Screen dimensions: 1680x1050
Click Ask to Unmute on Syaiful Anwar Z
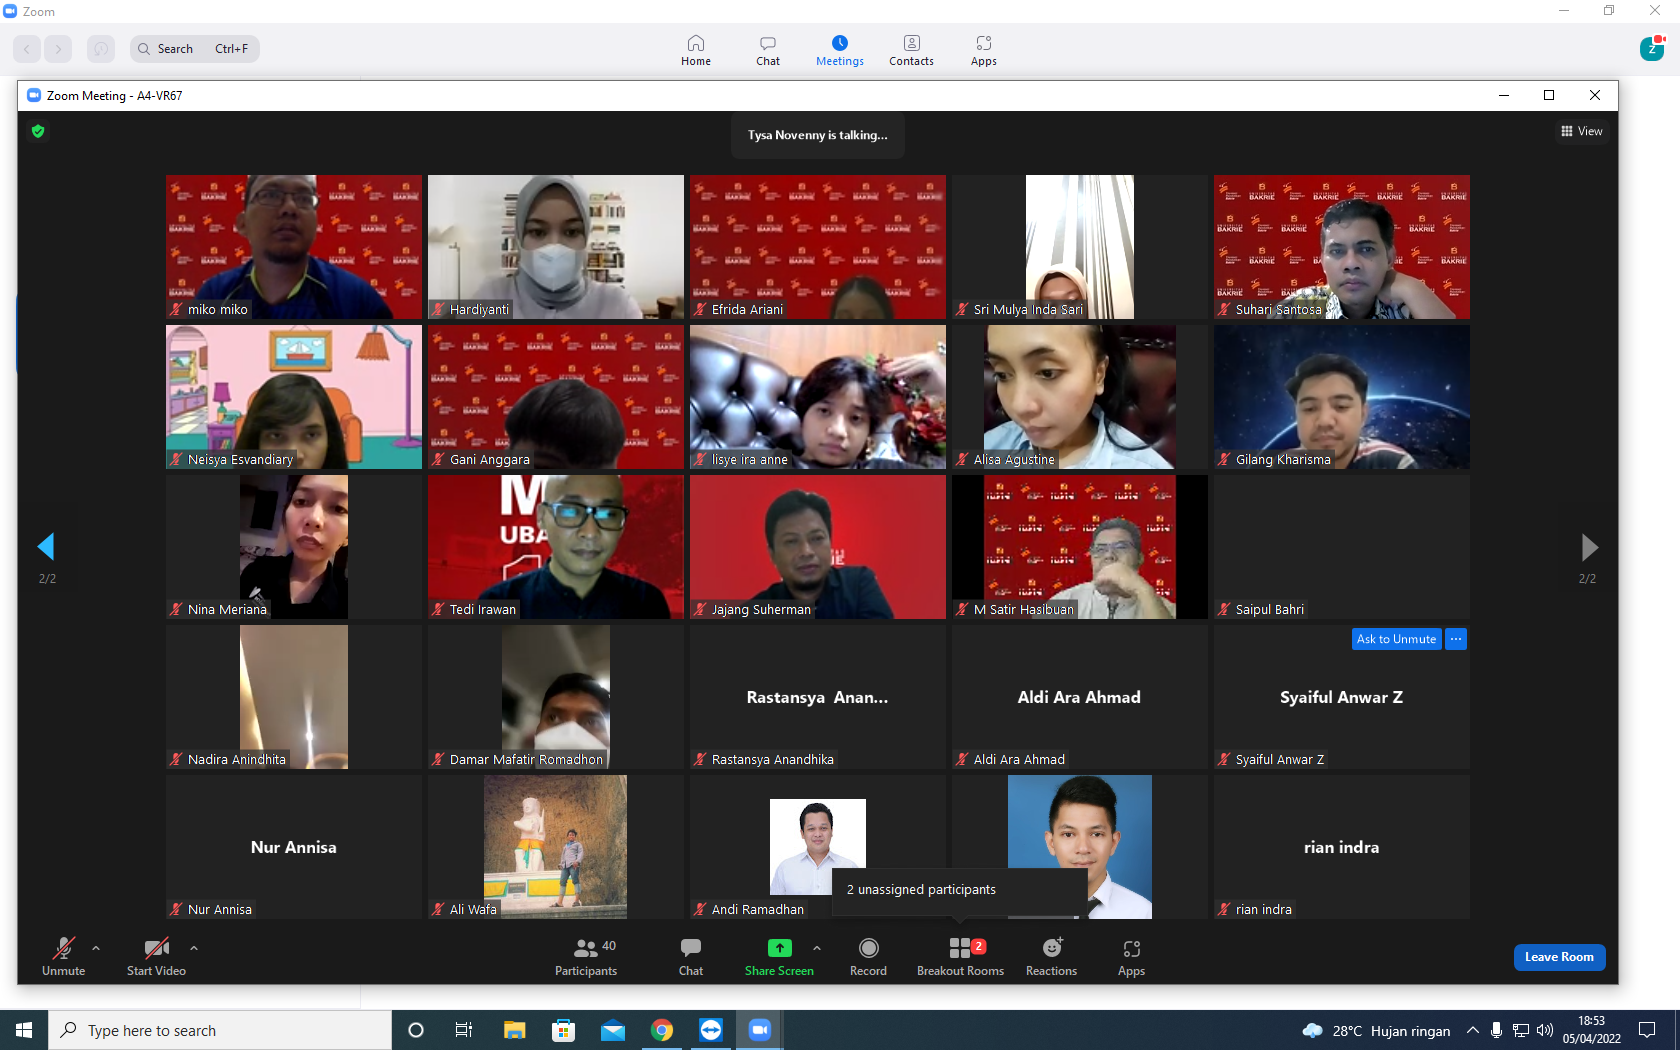point(1396,639)
